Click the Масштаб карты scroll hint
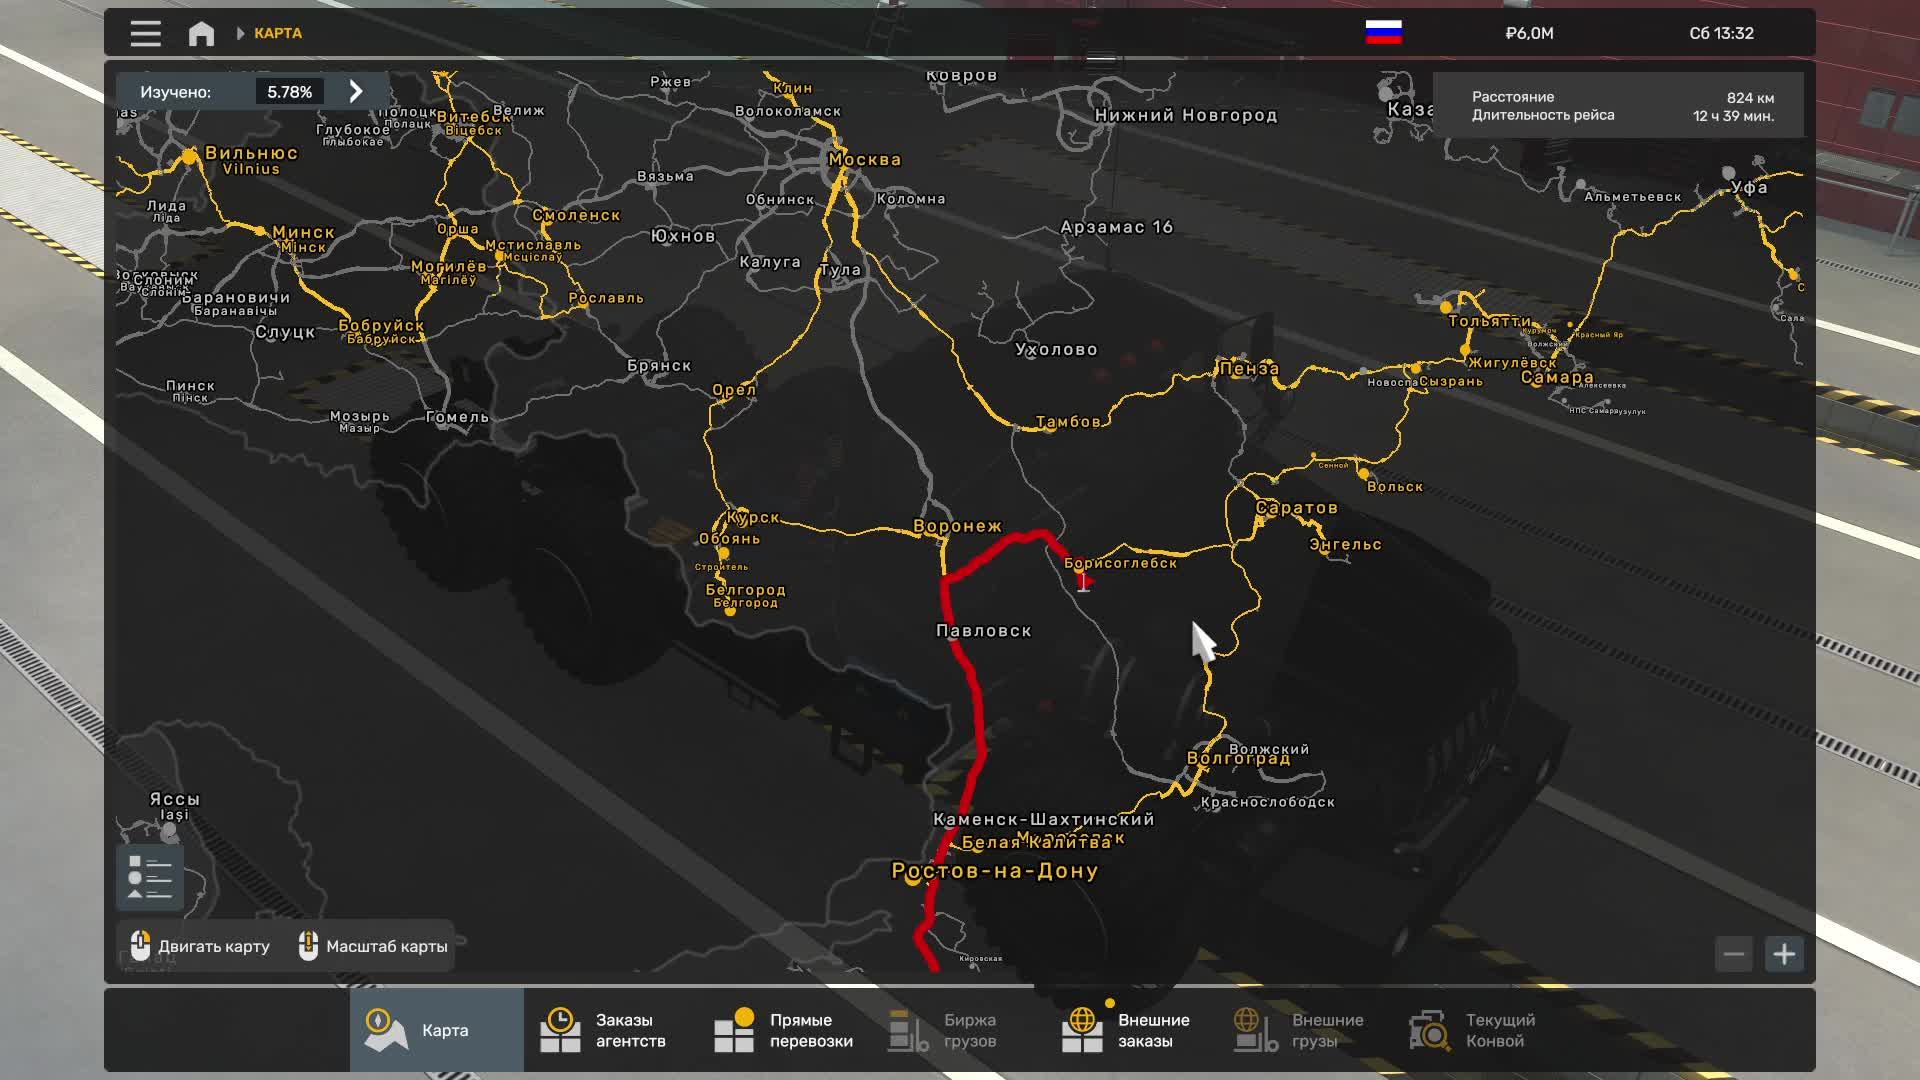The width and height of the screenshot is (1920, 1080). coord(374,946)
